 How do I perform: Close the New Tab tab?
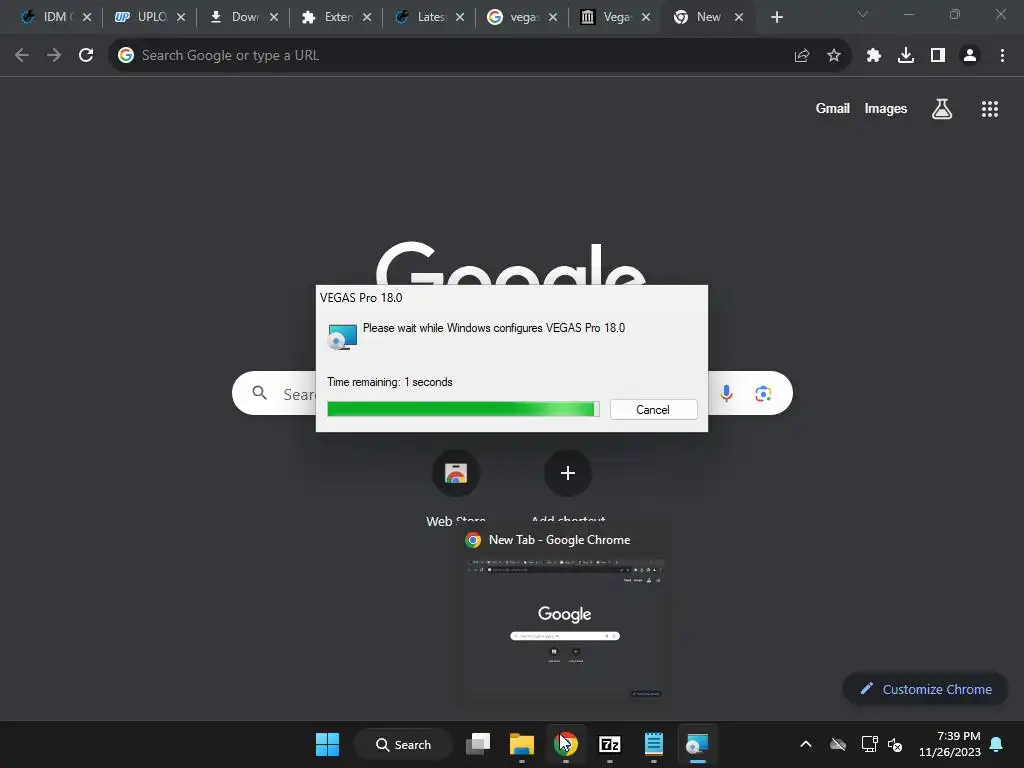[x=739, y=17]
